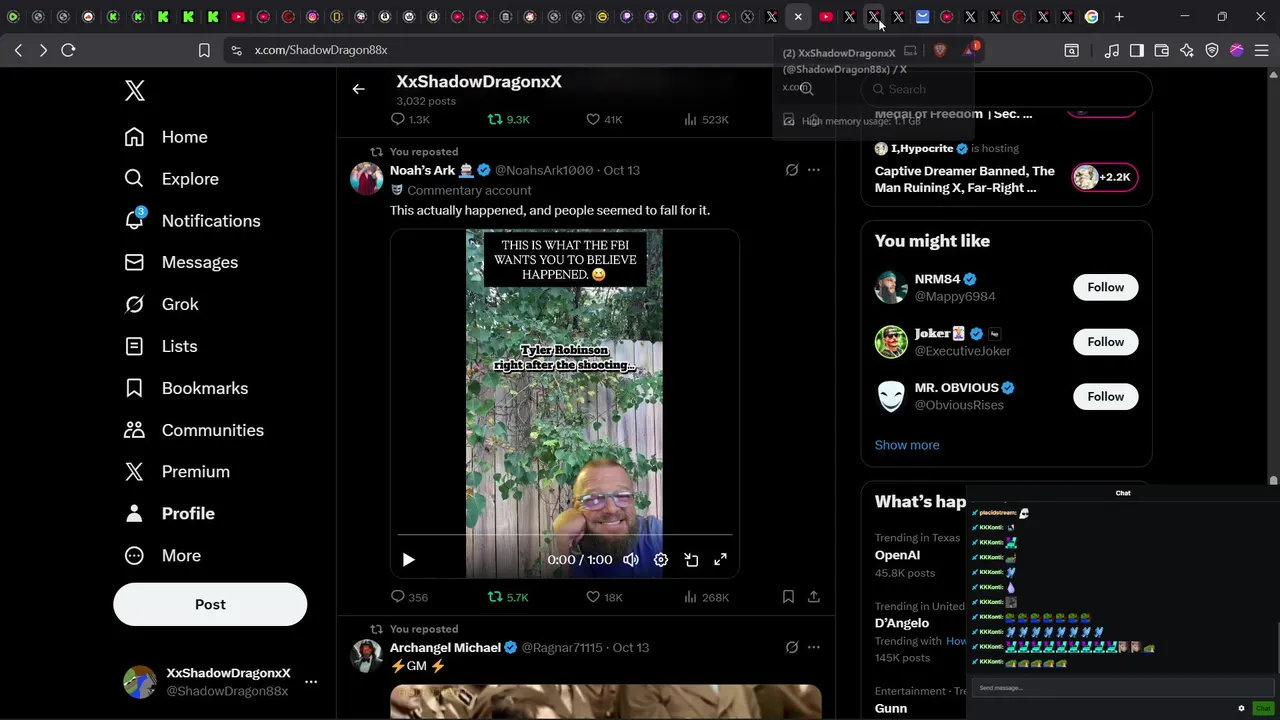This screenshot has height=720, width=1280.
Task: Click the green Chat send button
Action: coord(1263,708)
